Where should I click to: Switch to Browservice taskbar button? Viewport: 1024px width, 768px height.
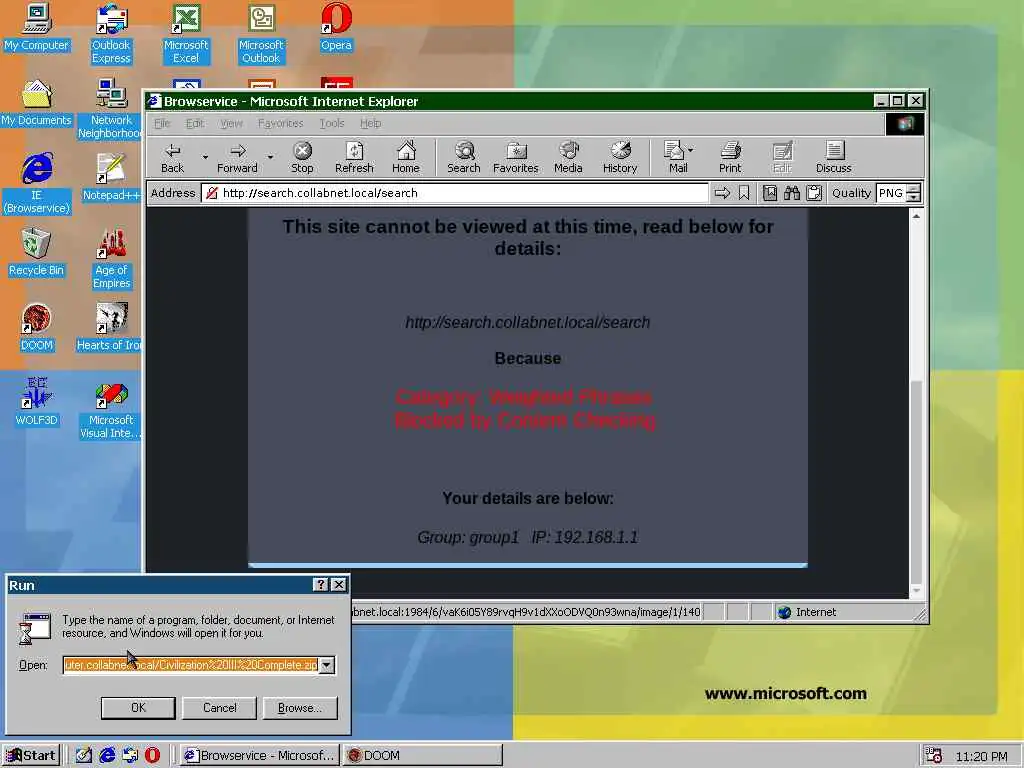pos(260,756)
